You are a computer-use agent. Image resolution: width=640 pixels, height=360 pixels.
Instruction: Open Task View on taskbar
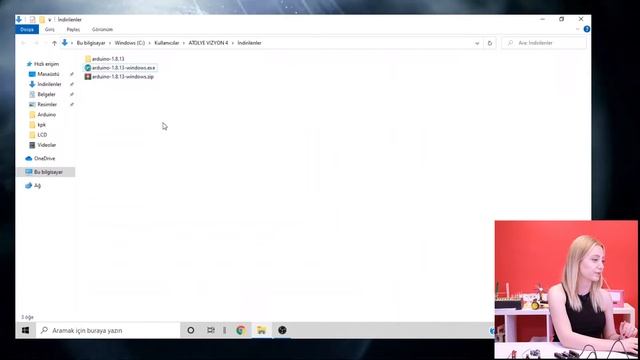coord(211,330)
